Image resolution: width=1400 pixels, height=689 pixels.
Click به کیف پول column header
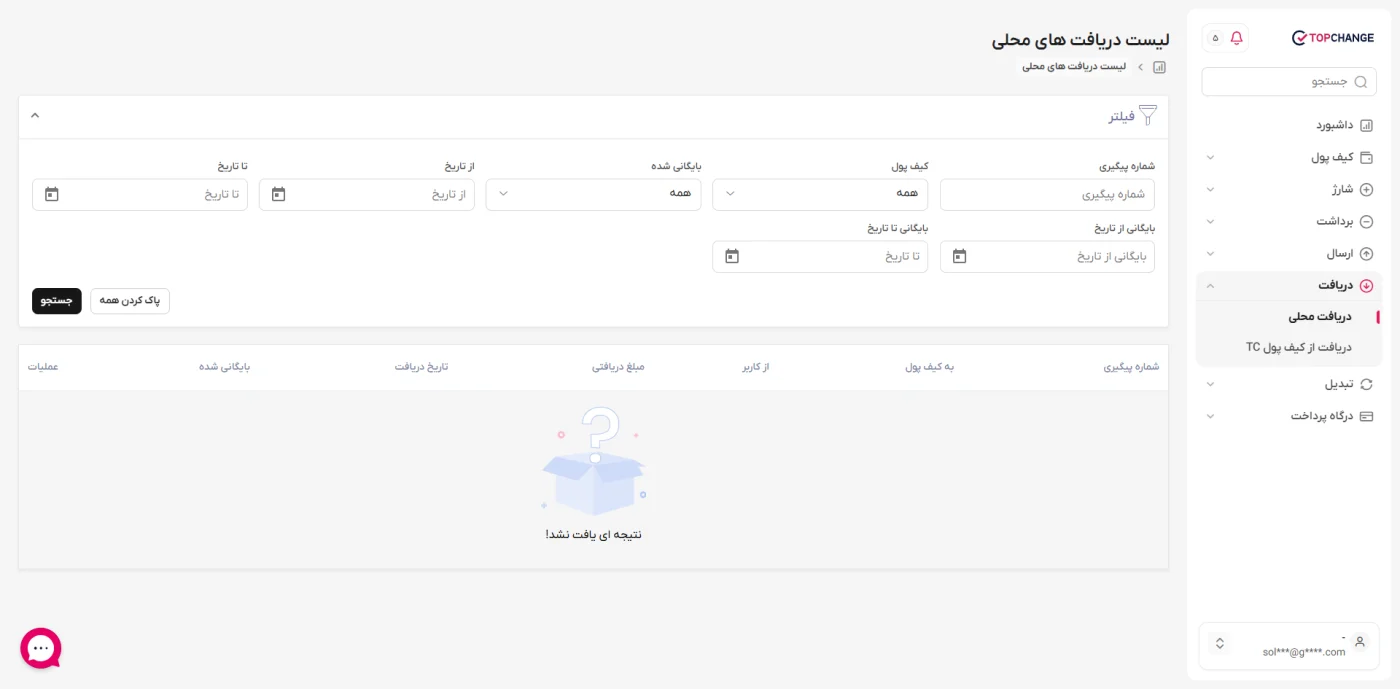[930, 367]
